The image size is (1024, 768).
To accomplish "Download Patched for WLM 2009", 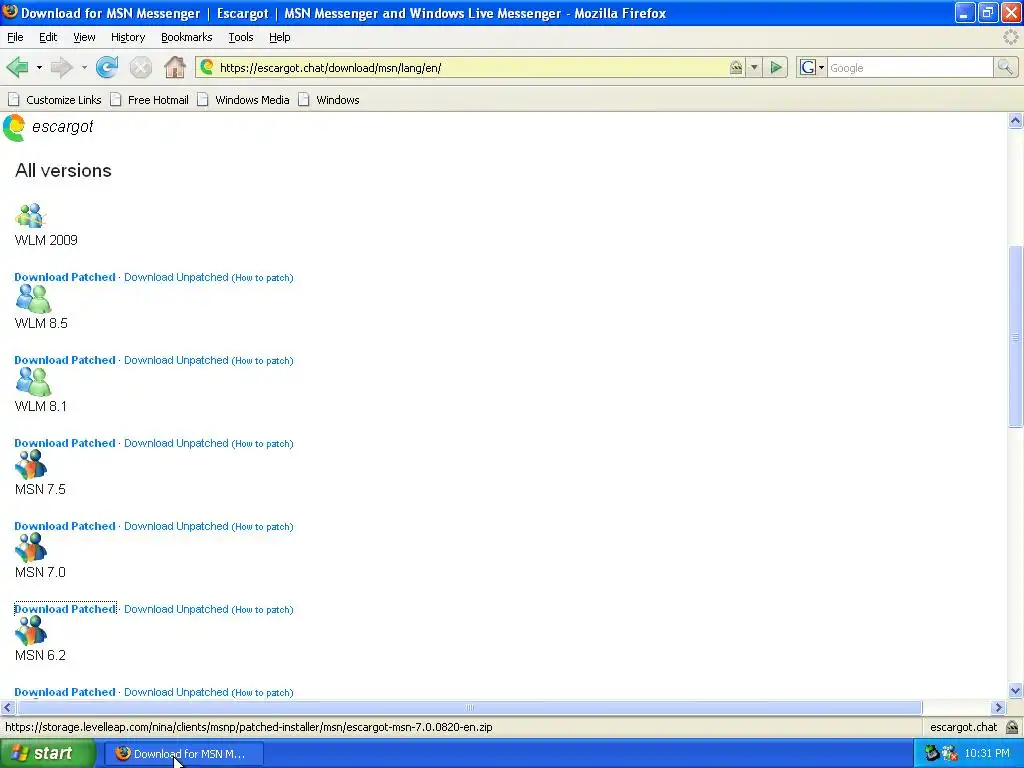I will 65,277.
